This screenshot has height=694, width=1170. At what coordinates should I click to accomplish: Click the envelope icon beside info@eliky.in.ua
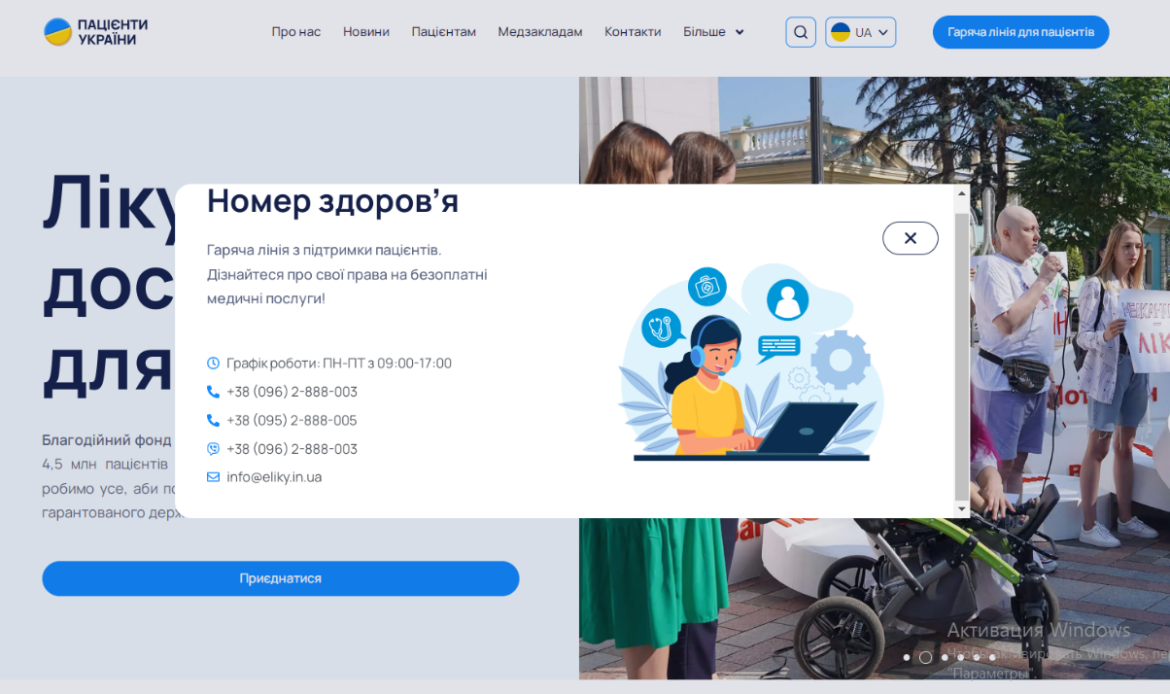213,477
